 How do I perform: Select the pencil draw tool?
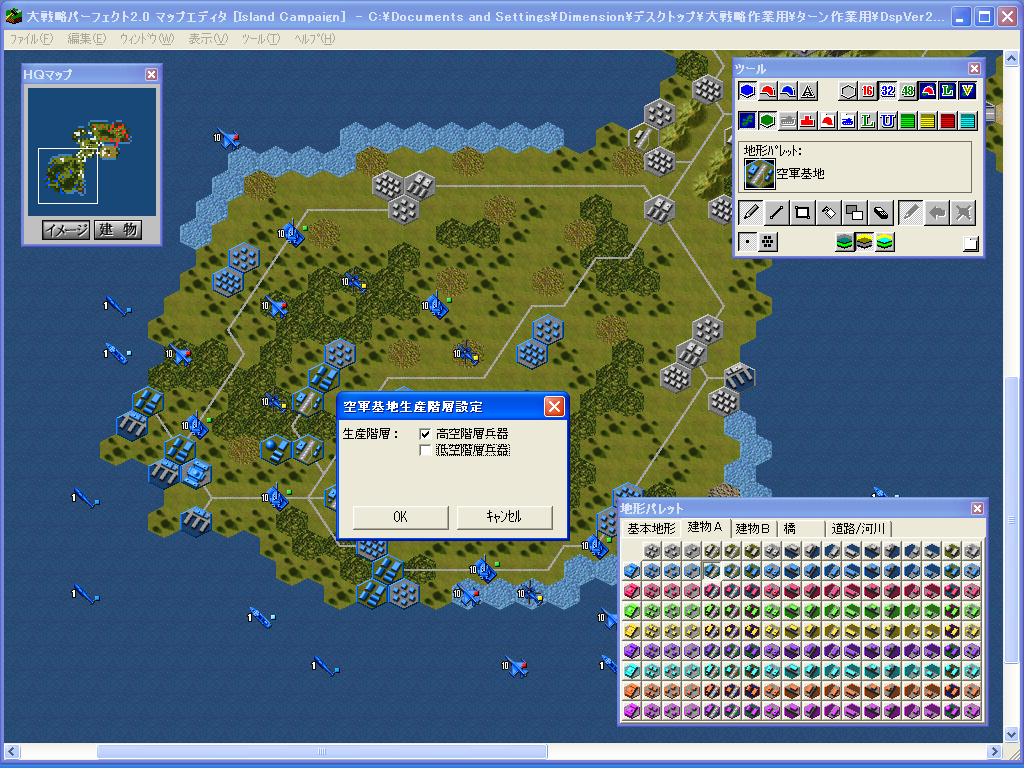coord(749,212)
